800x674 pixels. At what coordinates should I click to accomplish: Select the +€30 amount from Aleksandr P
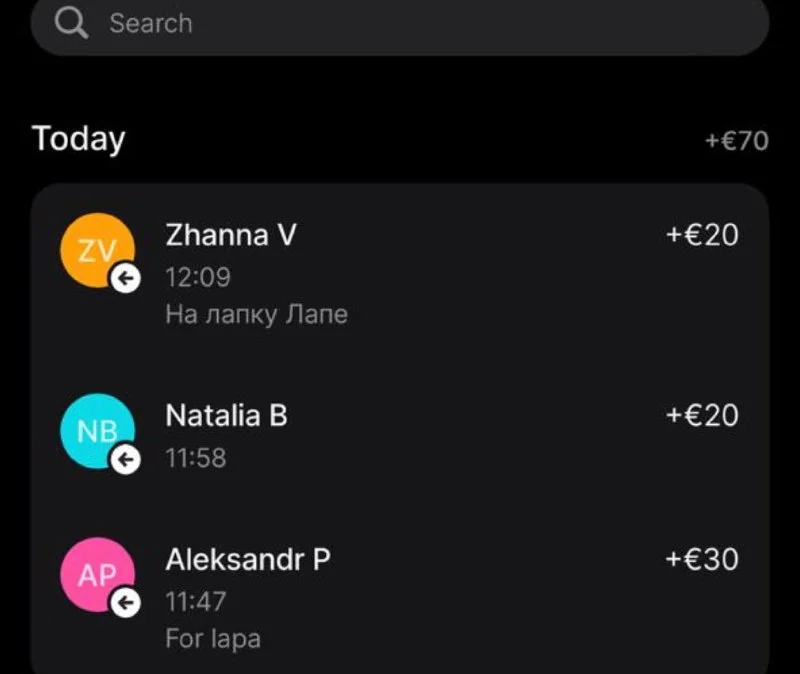pos(702,559)
